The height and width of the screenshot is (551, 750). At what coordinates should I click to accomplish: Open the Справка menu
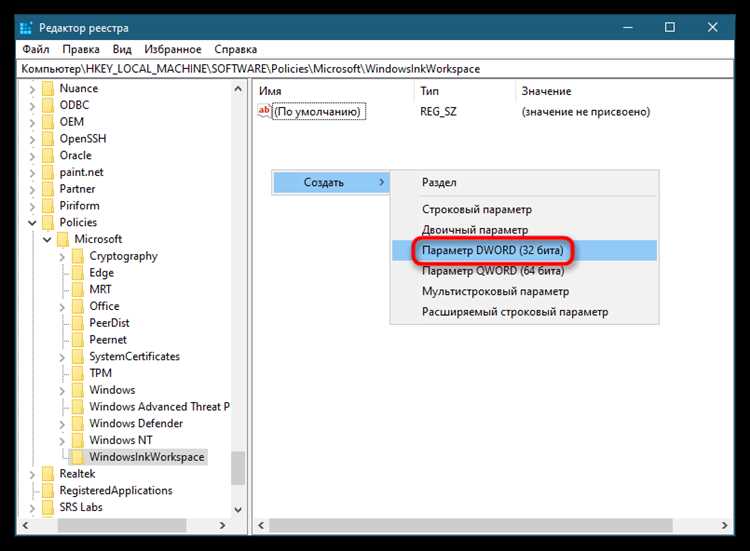235,49
